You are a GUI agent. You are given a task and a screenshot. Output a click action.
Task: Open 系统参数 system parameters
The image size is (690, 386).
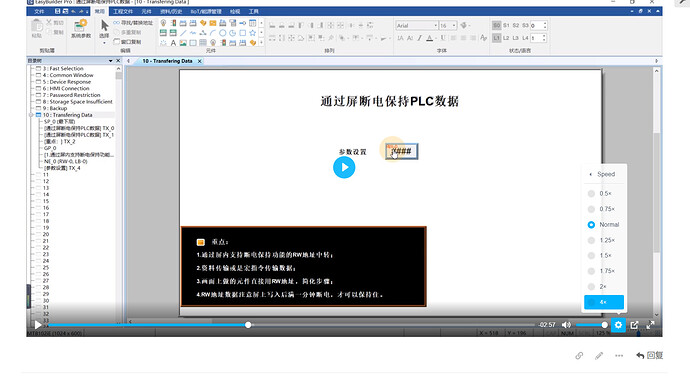[81, 29]
